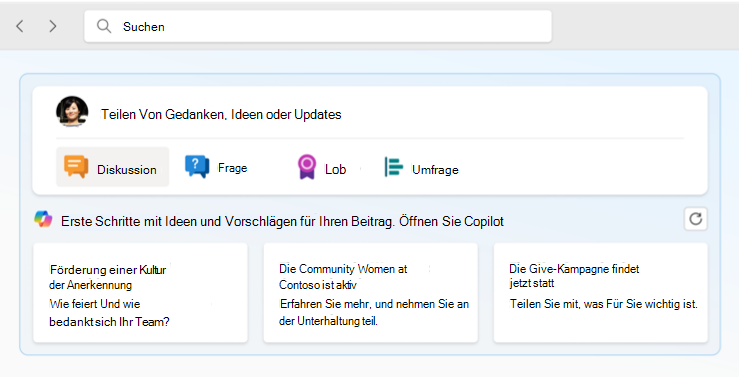739x377 pixels.
Task: Go forward with the right arrow
Action: coord(53,26)
